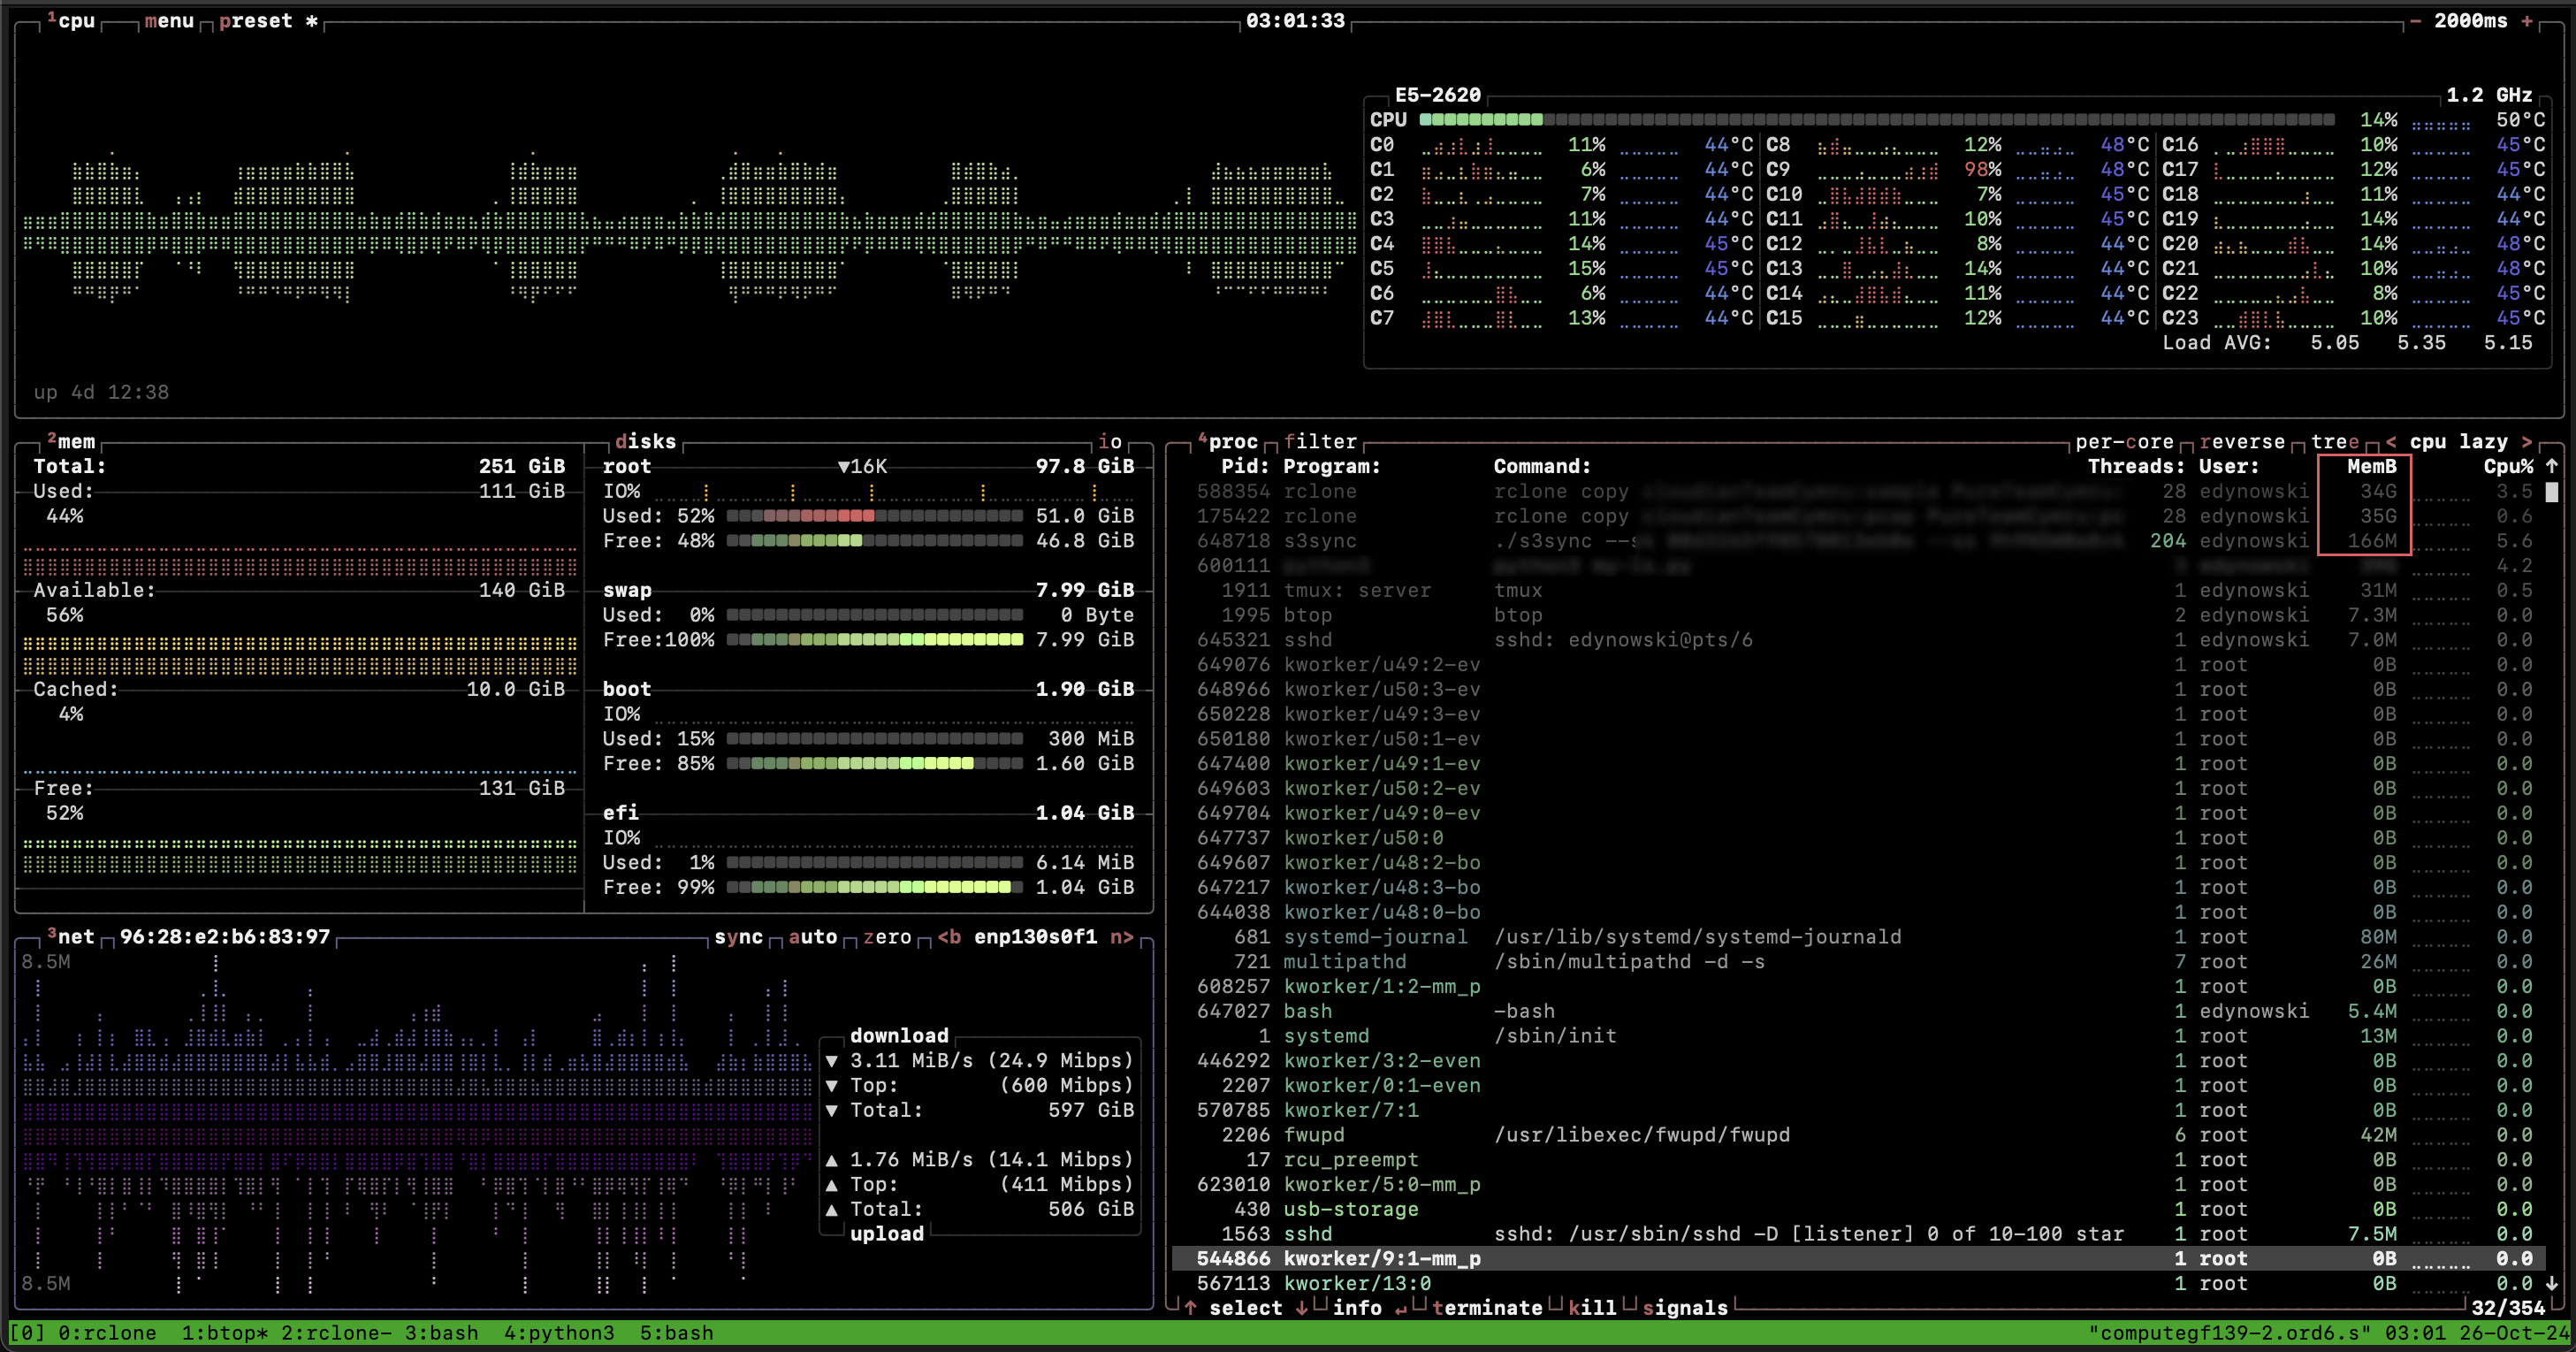This screenshot has width=2576, height=1352.
Task: Click n> to switch to next network interface
Action: click(1121, 937)
